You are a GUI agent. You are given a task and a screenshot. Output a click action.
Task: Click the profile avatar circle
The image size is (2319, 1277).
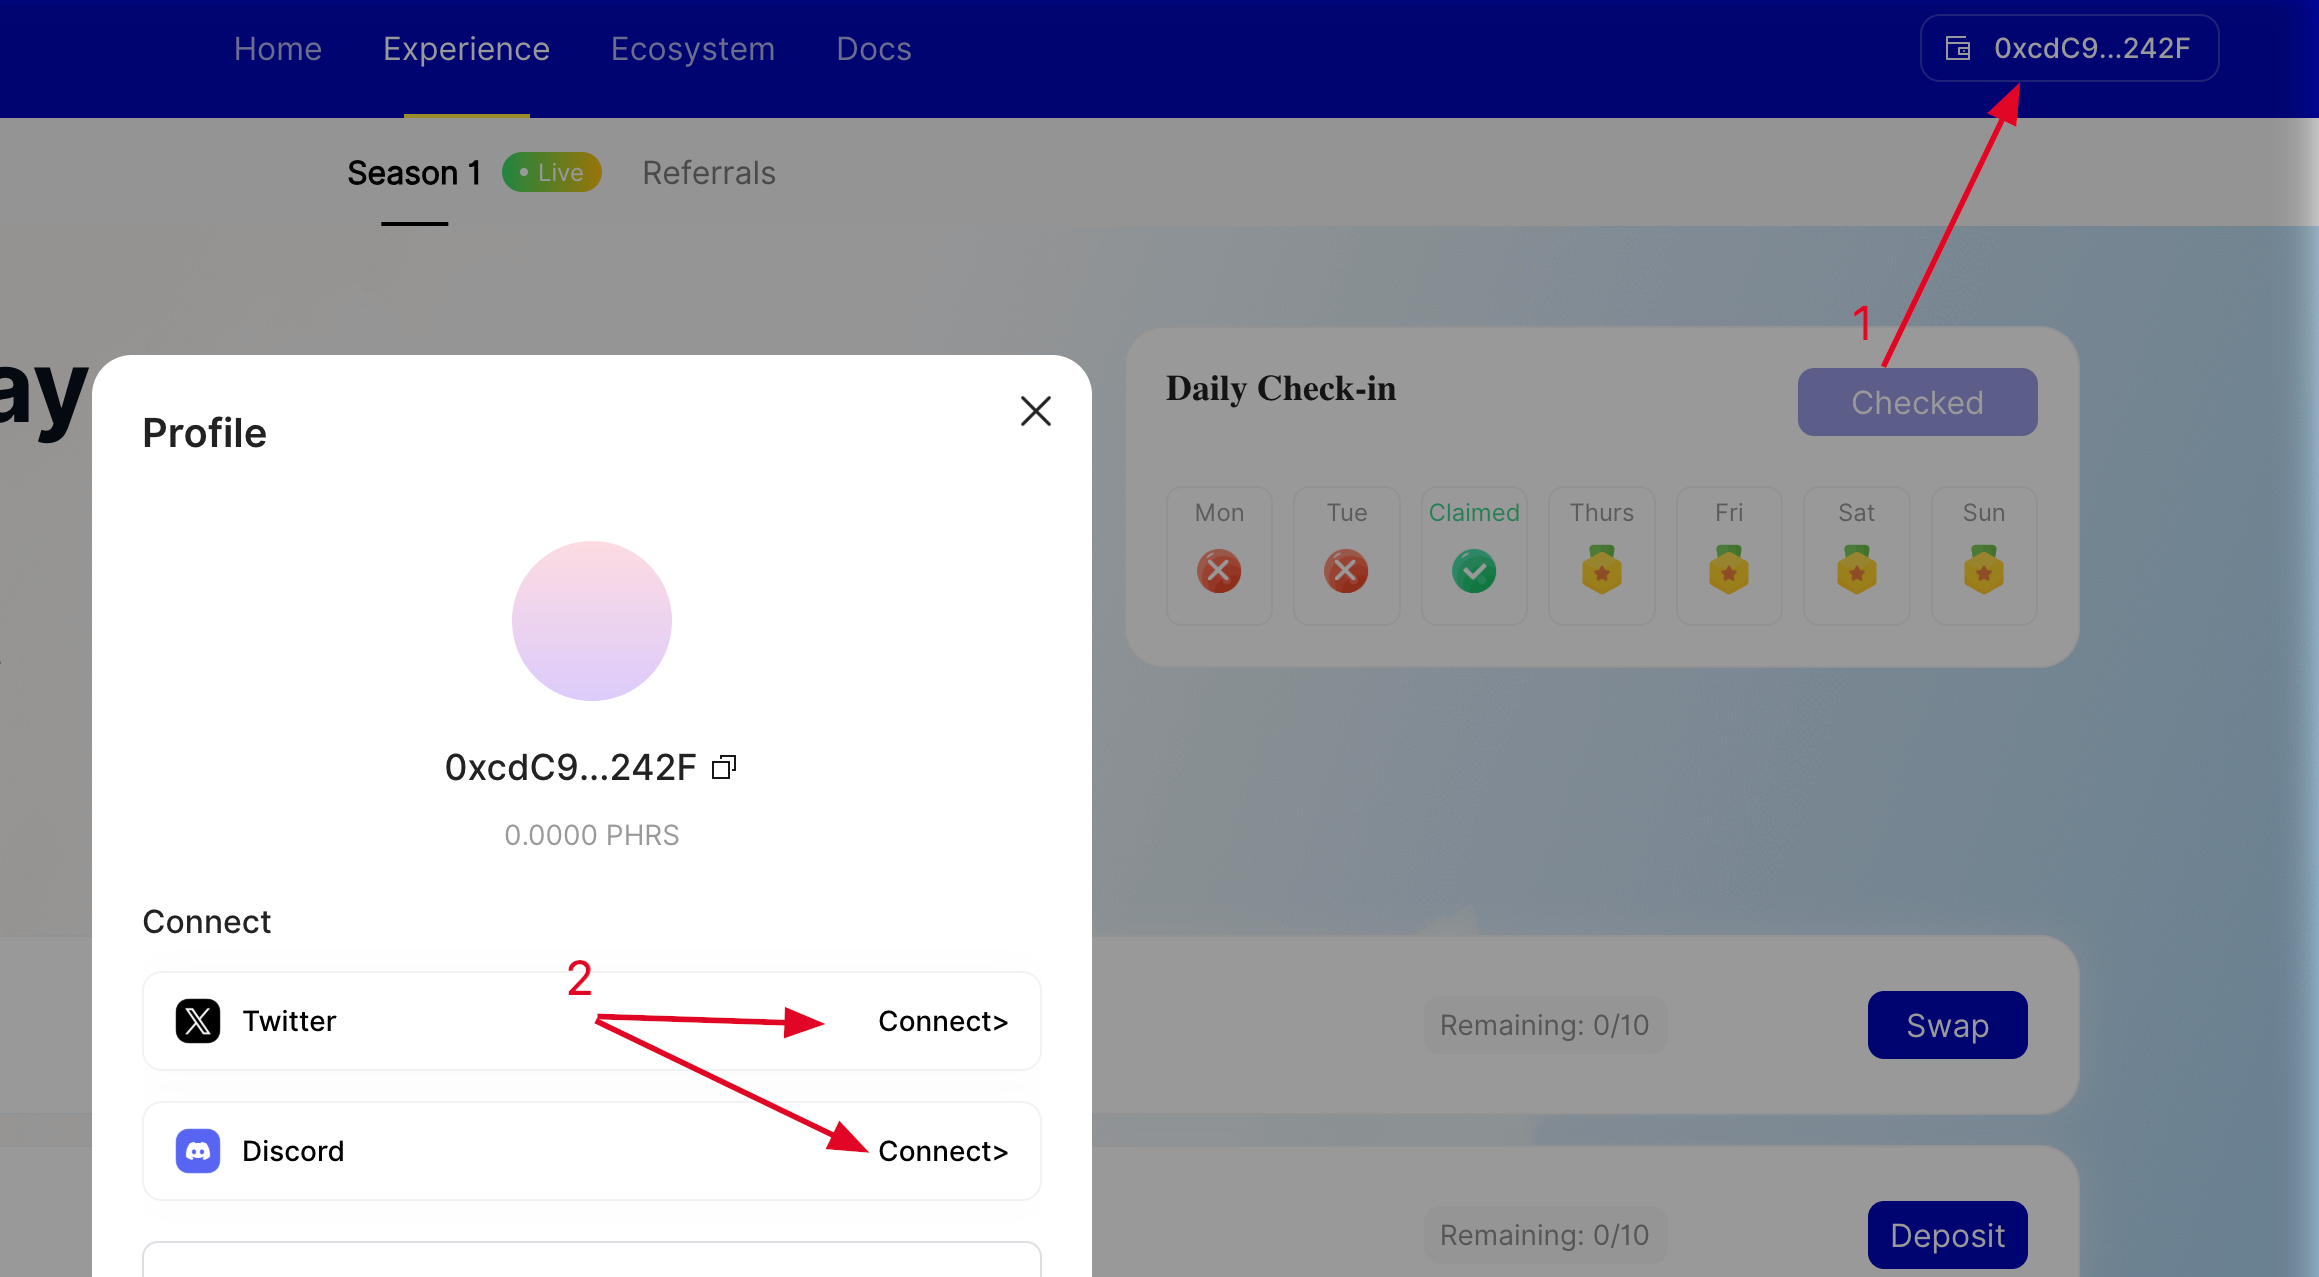(x=592, y=621)
